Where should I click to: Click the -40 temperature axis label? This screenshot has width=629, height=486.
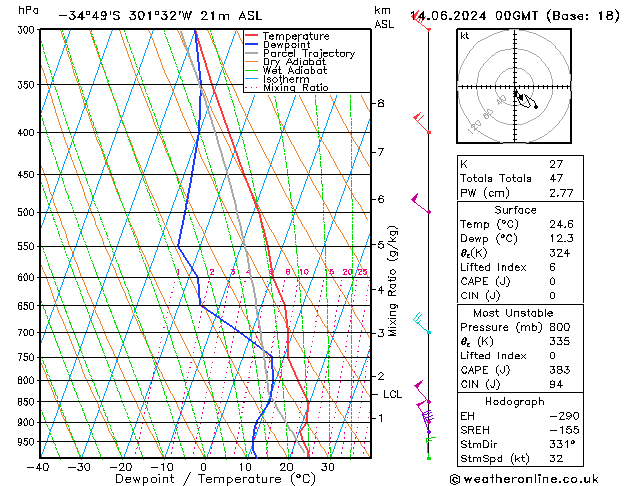38,467
